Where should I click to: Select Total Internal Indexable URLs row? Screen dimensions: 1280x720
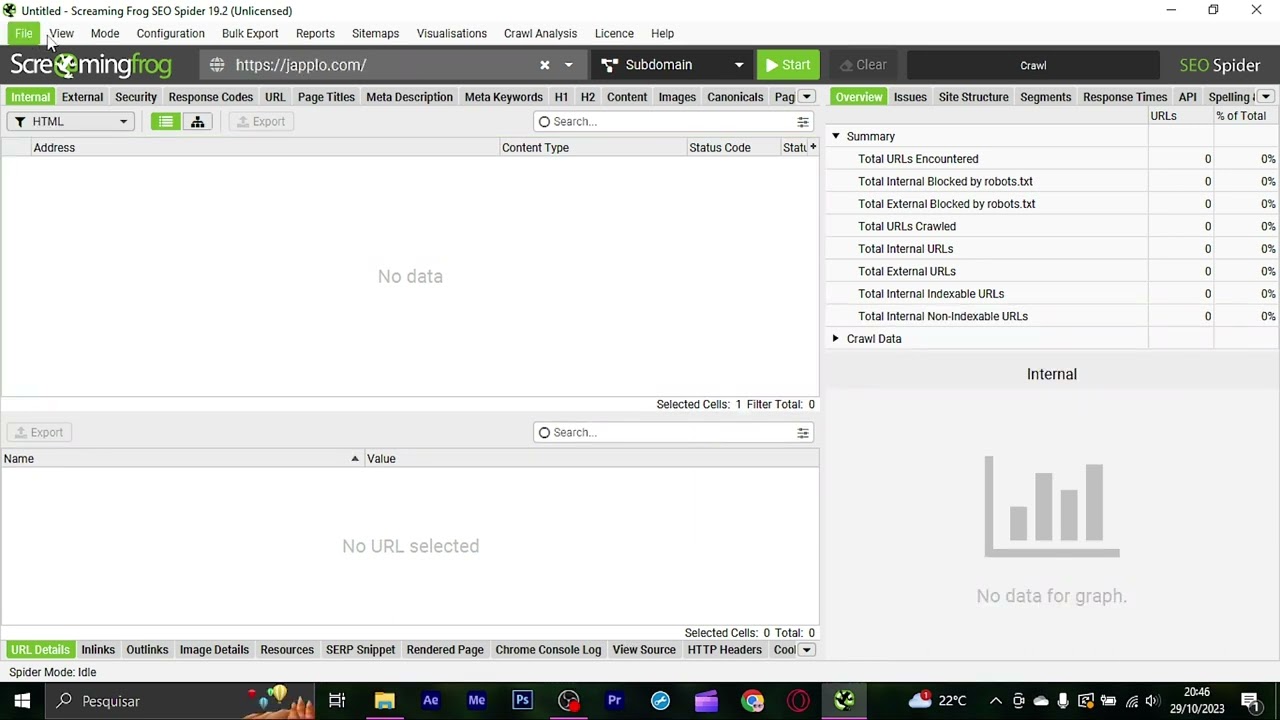click(x=1052, y=294)
